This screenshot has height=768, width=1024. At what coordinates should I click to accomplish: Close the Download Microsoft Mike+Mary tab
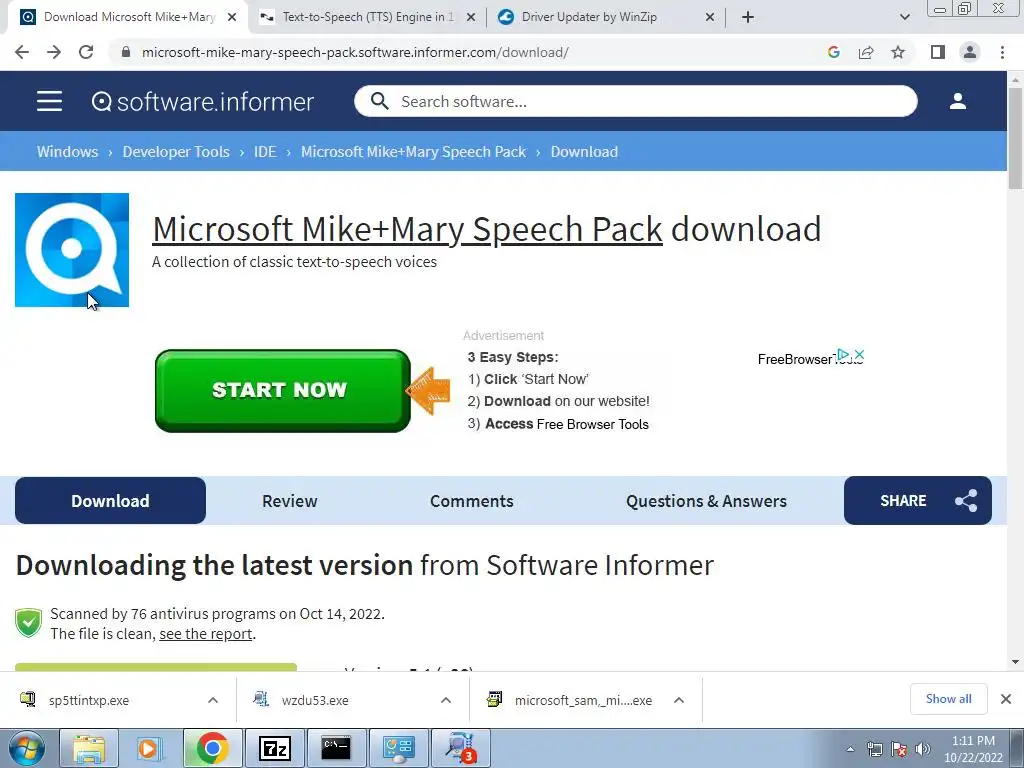(x=232, y=17)
